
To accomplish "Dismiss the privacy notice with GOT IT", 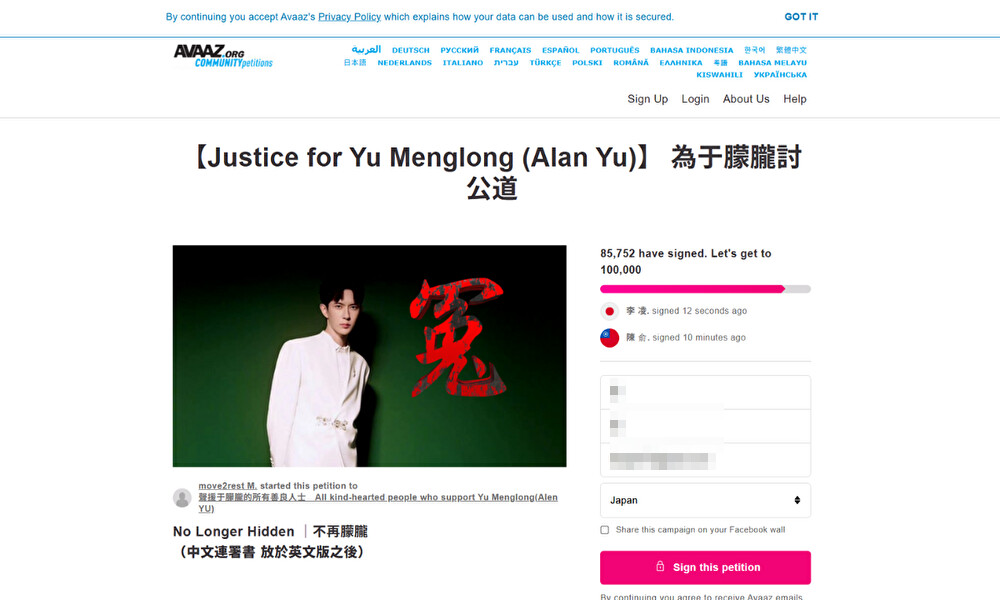I will coord(801,17).
